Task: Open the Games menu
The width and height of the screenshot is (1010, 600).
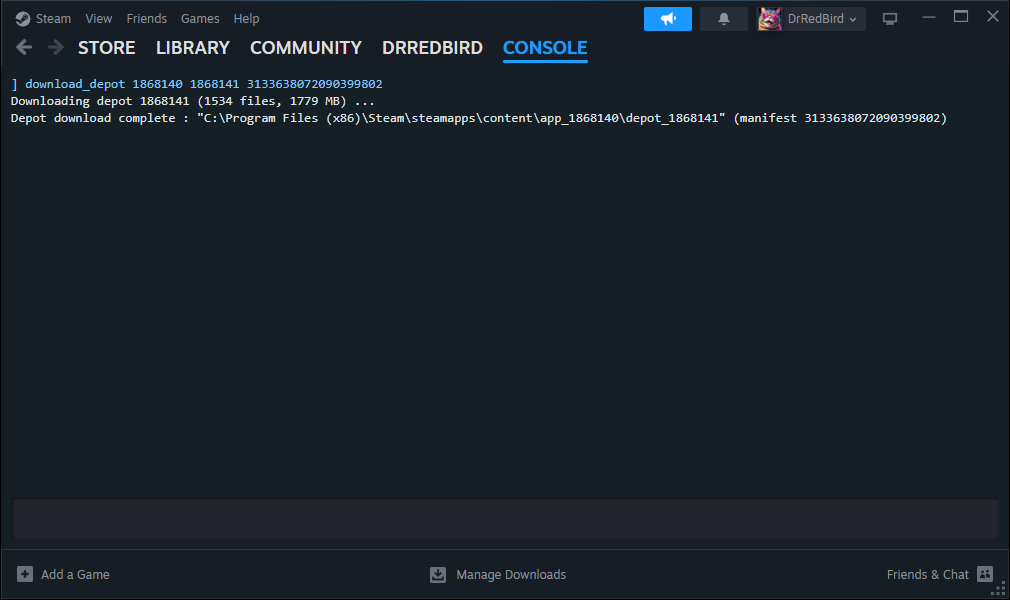Action: click(200, 19)
